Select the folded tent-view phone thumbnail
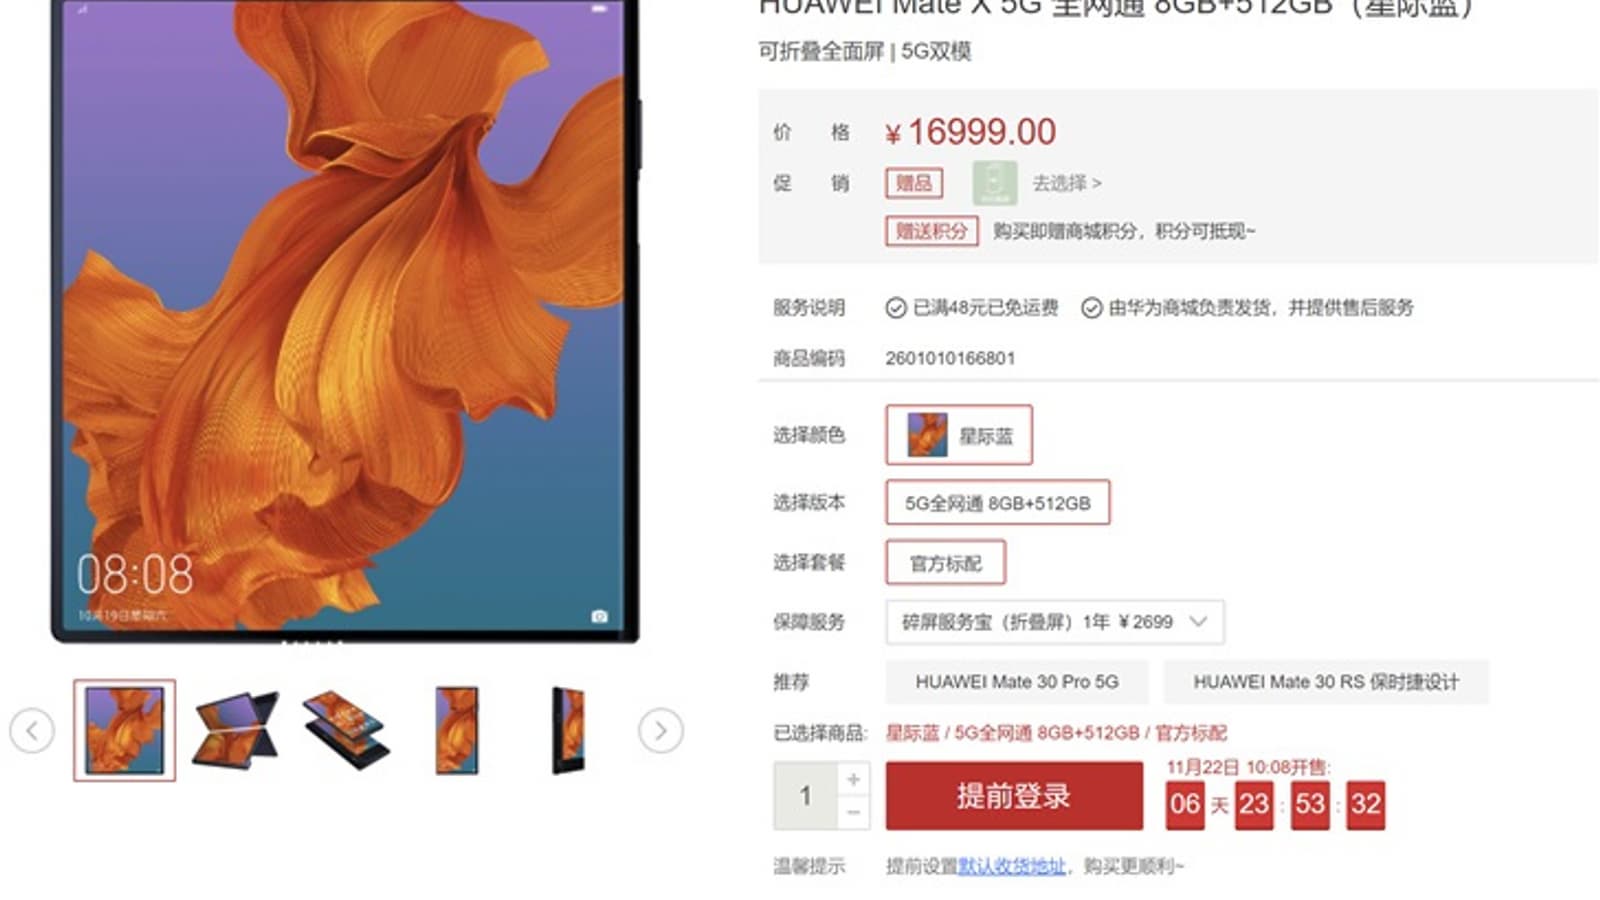This screenshot has width=1600, height=900. [x=236, y=730]
